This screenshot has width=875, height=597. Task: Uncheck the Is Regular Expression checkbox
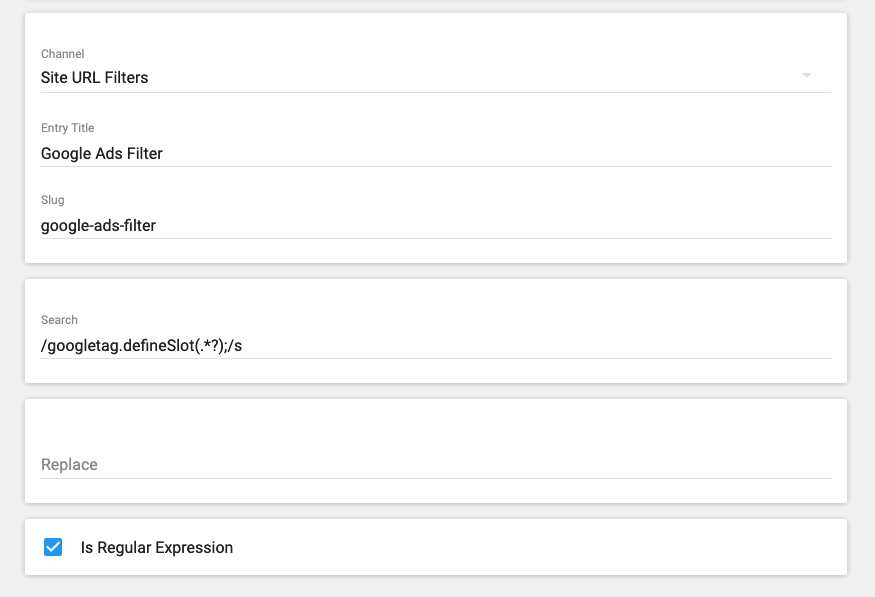[53, 547]
